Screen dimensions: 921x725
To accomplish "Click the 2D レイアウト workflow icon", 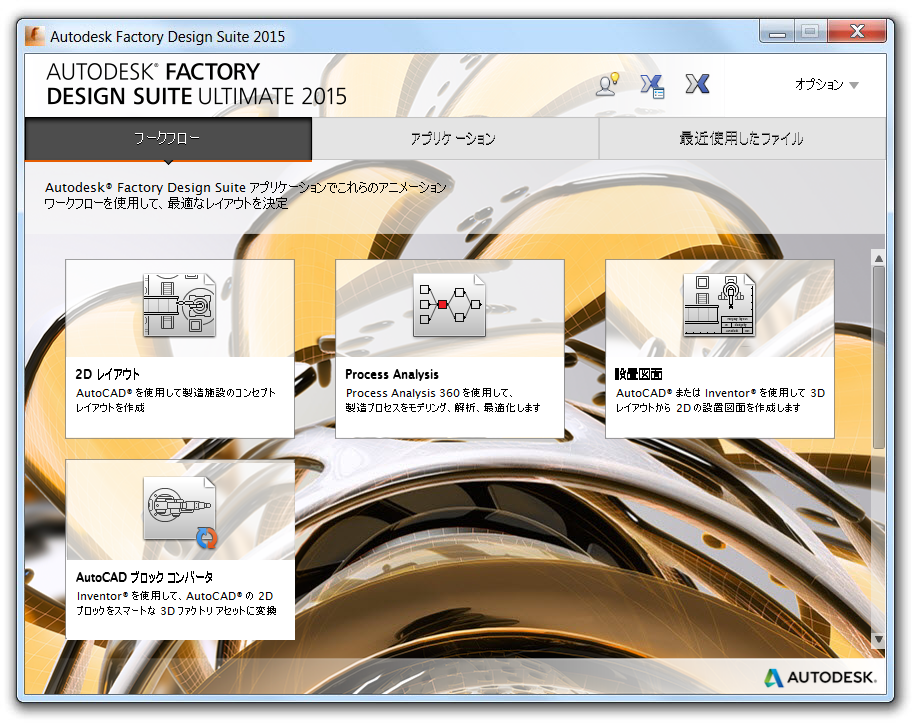I will tap(180, 305).
